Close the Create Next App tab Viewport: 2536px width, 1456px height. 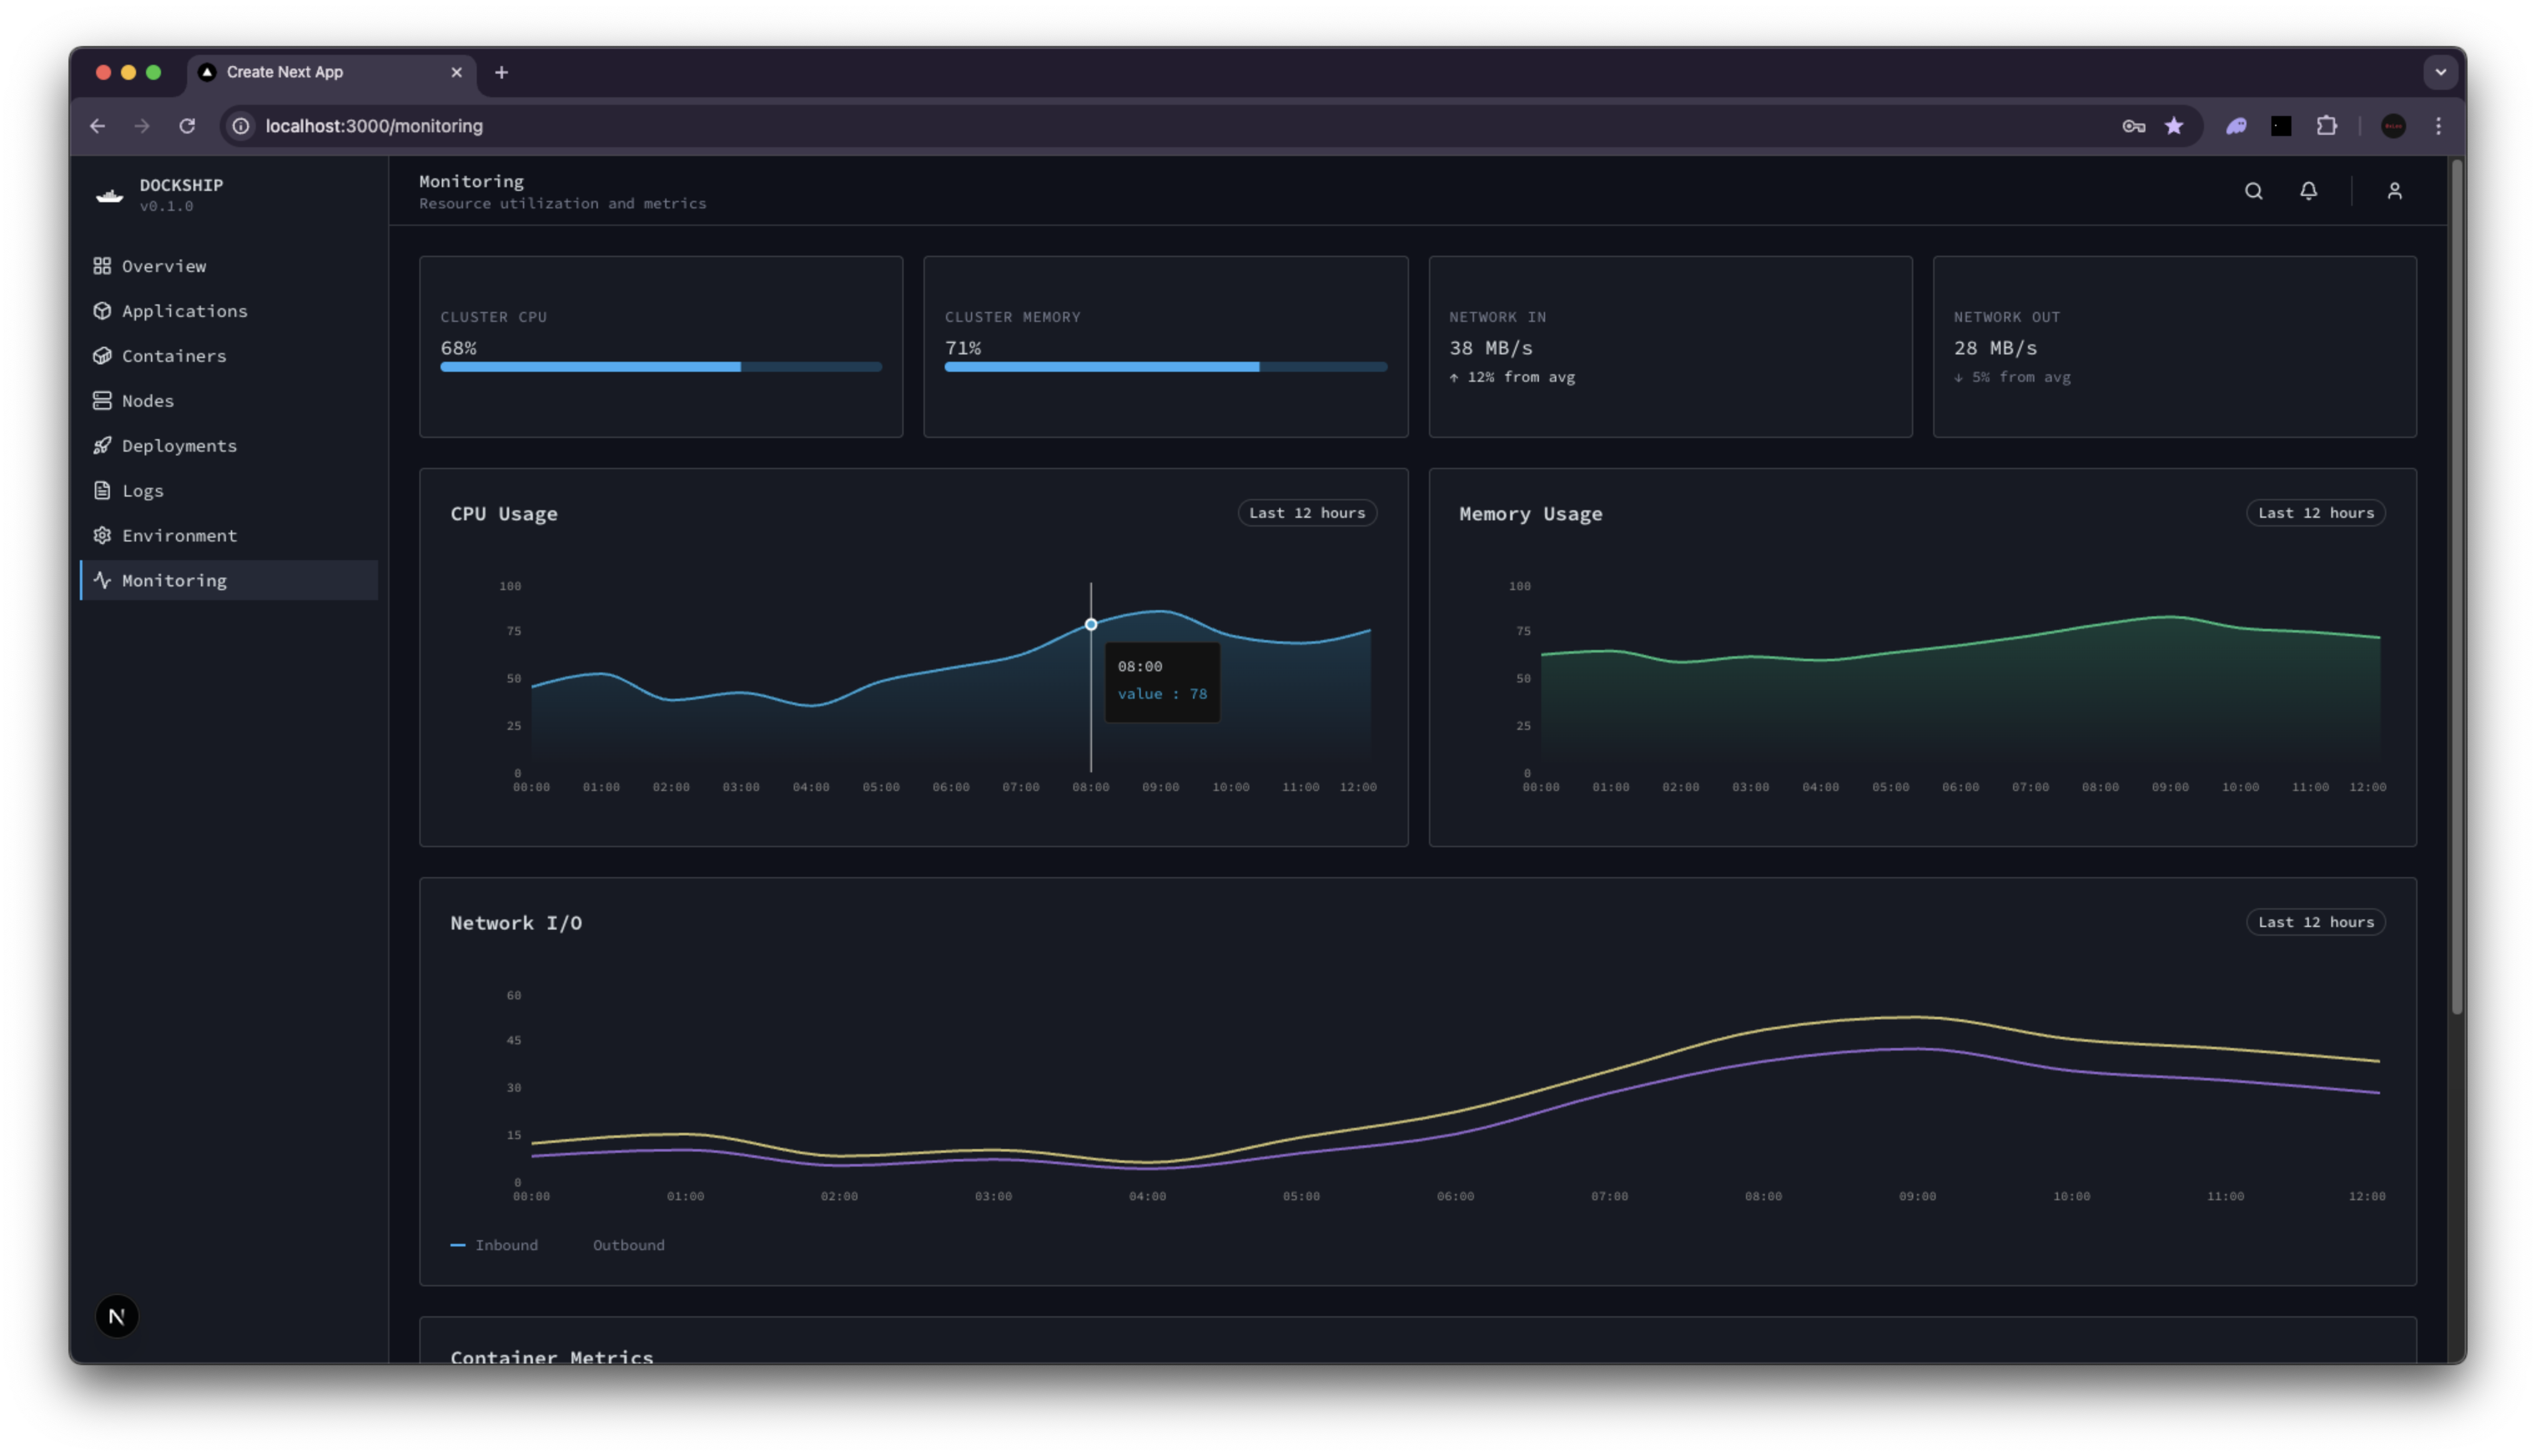point(456,72)
